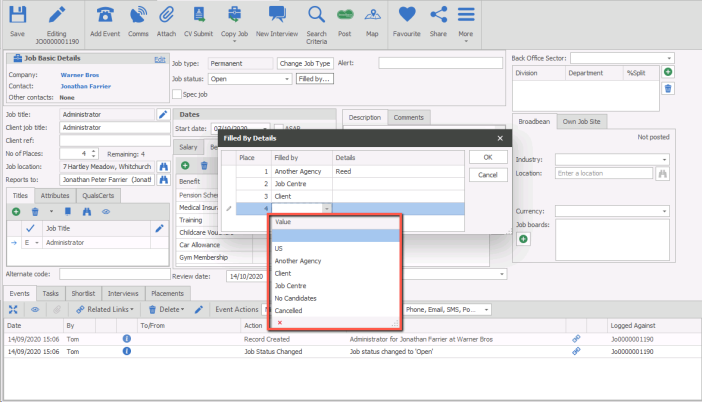Enable the Spec job checkbox
This screenshot has height=402, width=702.
coord(177,94)
